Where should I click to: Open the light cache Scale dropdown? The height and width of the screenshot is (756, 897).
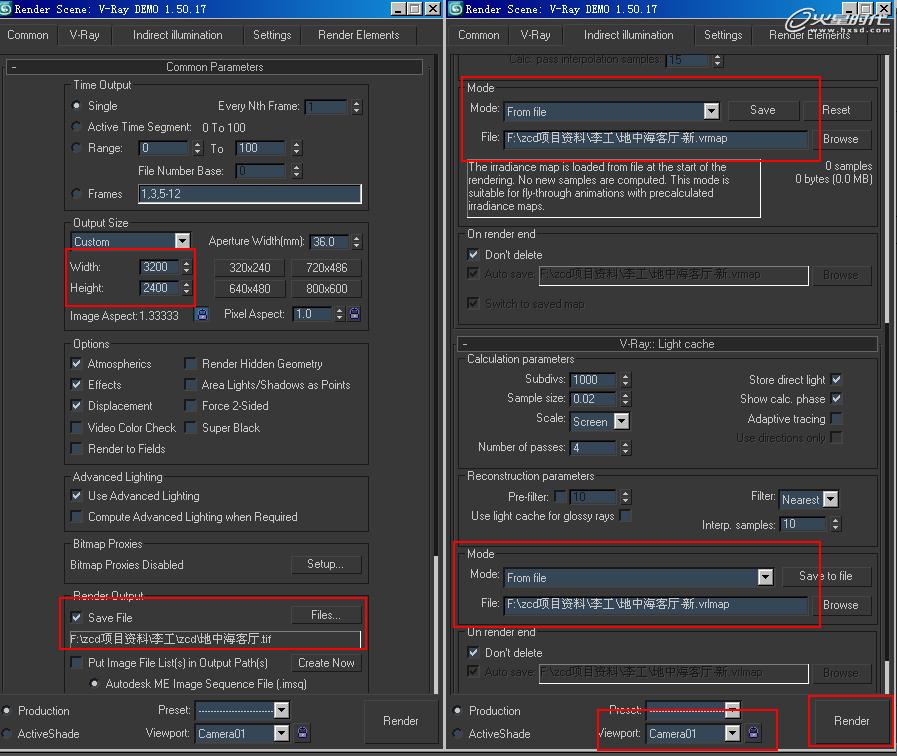(621, 422)
